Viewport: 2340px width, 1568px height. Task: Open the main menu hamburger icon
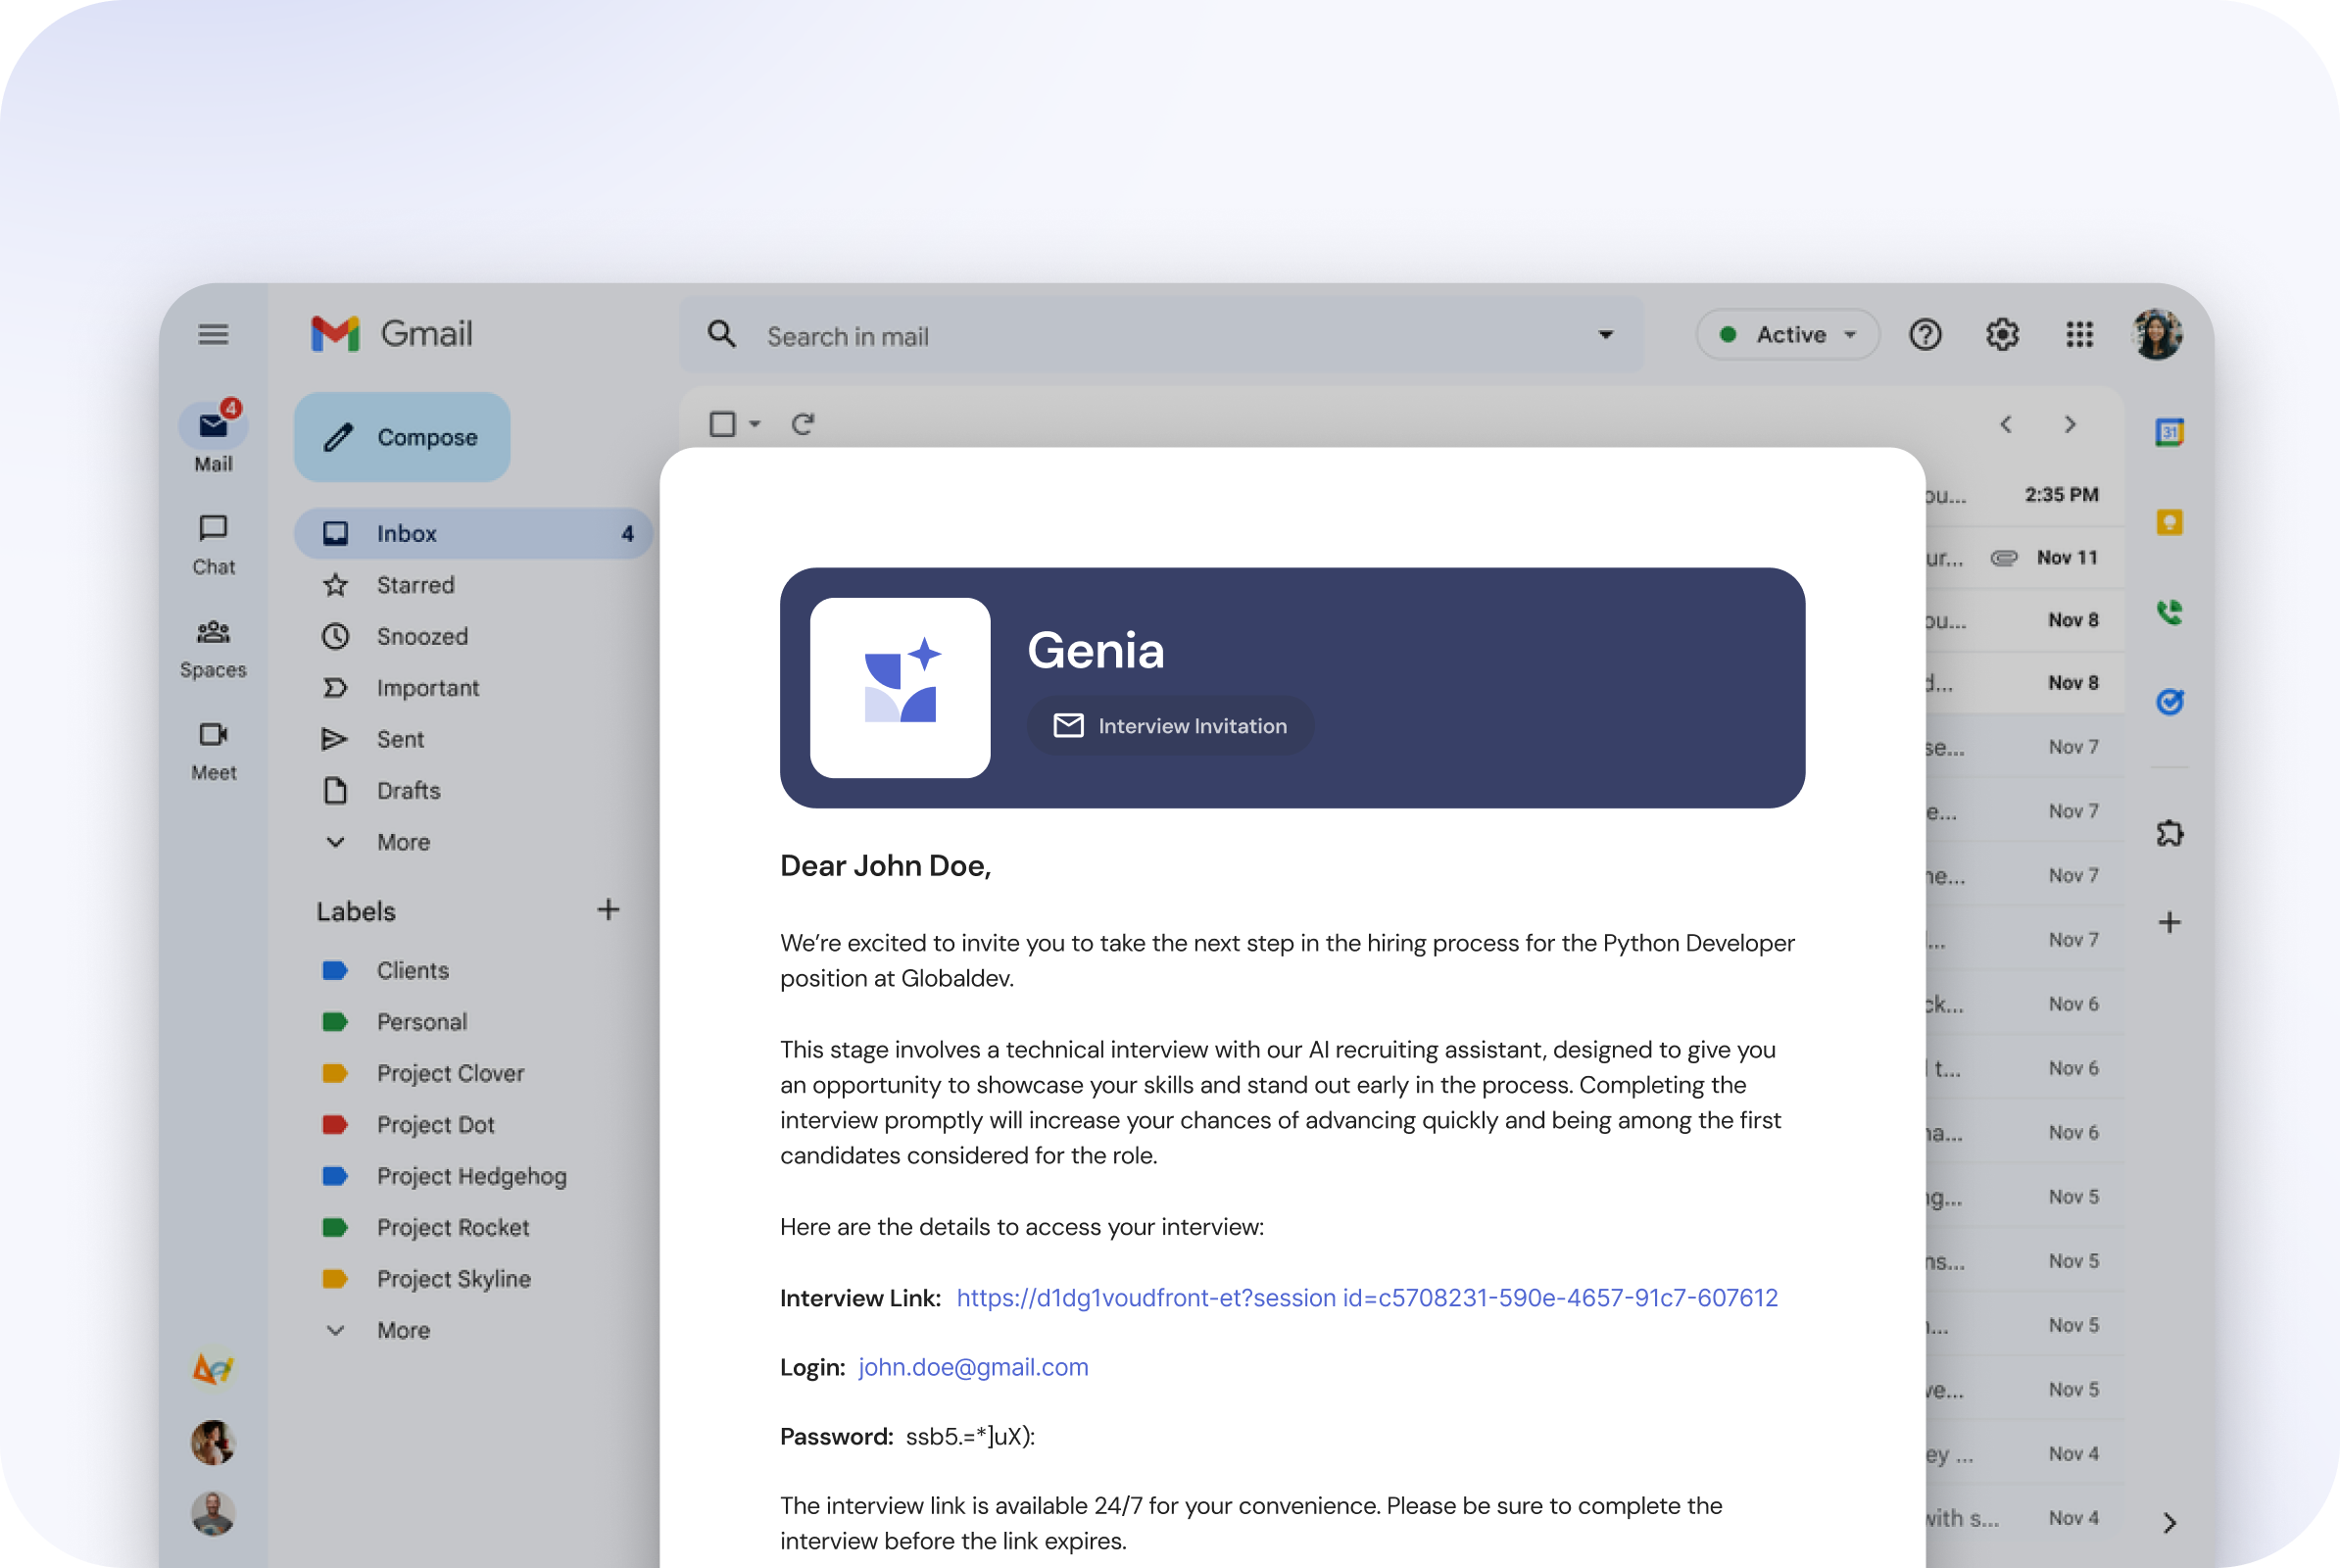[x=213, y=334]
